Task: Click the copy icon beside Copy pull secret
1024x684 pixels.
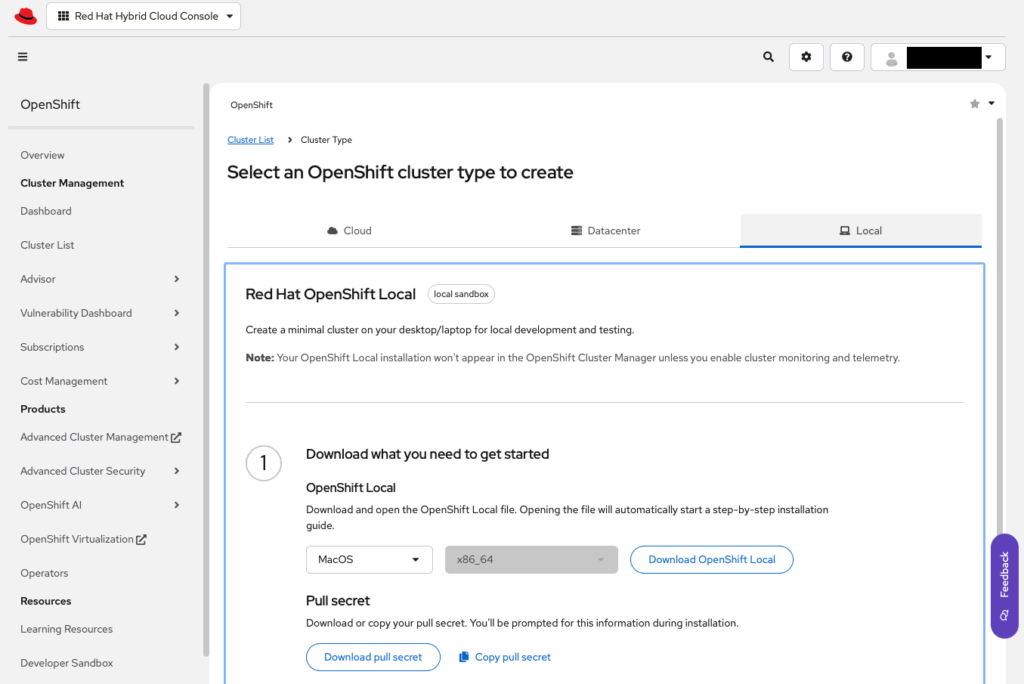Action: 464,657
